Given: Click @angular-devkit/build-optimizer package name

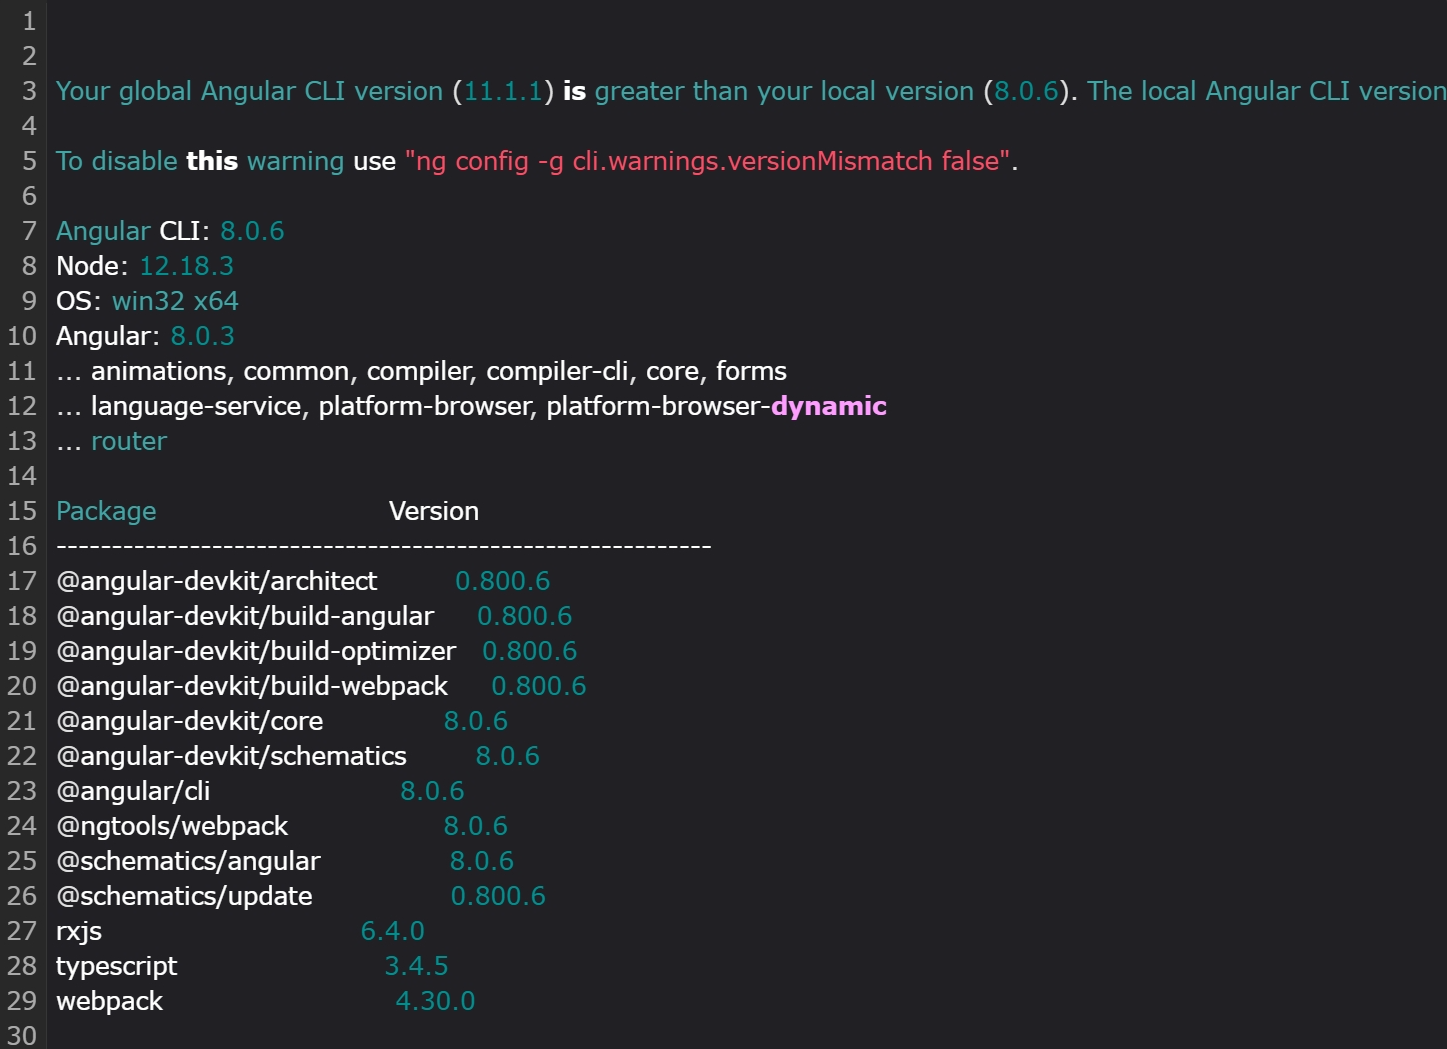Looking at the screenshot, I should pos(256,651).
